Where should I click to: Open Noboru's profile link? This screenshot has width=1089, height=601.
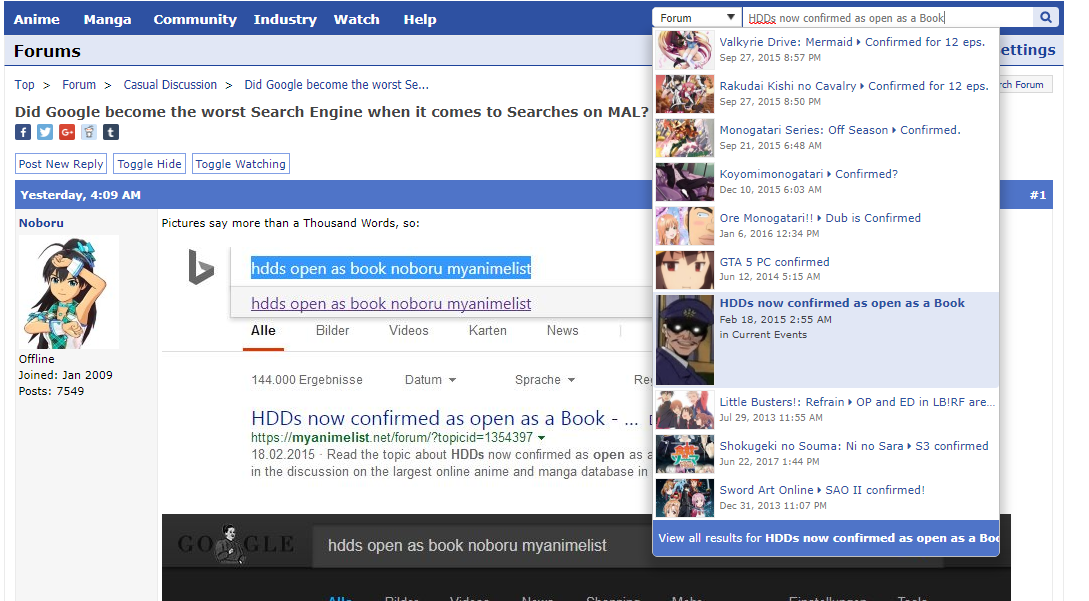[41, 223]
